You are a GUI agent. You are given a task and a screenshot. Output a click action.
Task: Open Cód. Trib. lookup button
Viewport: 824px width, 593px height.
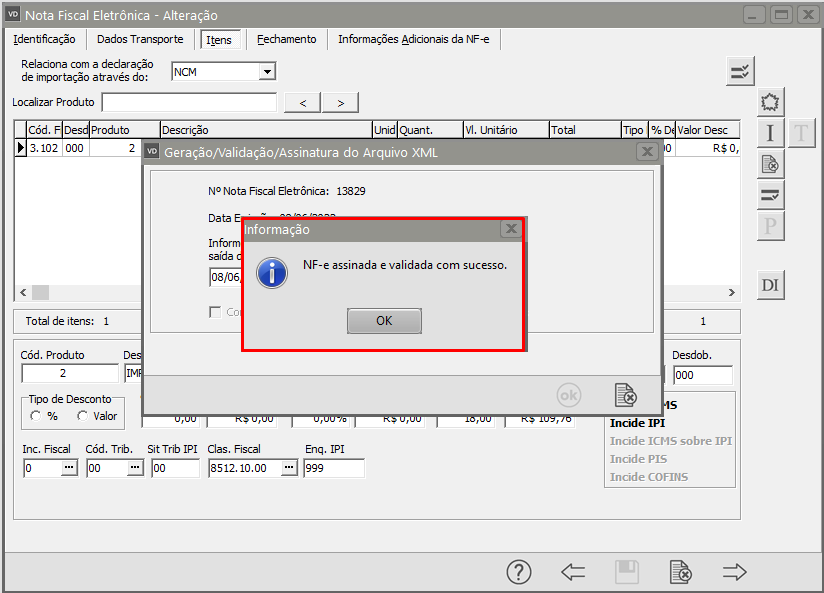(135, 467)
